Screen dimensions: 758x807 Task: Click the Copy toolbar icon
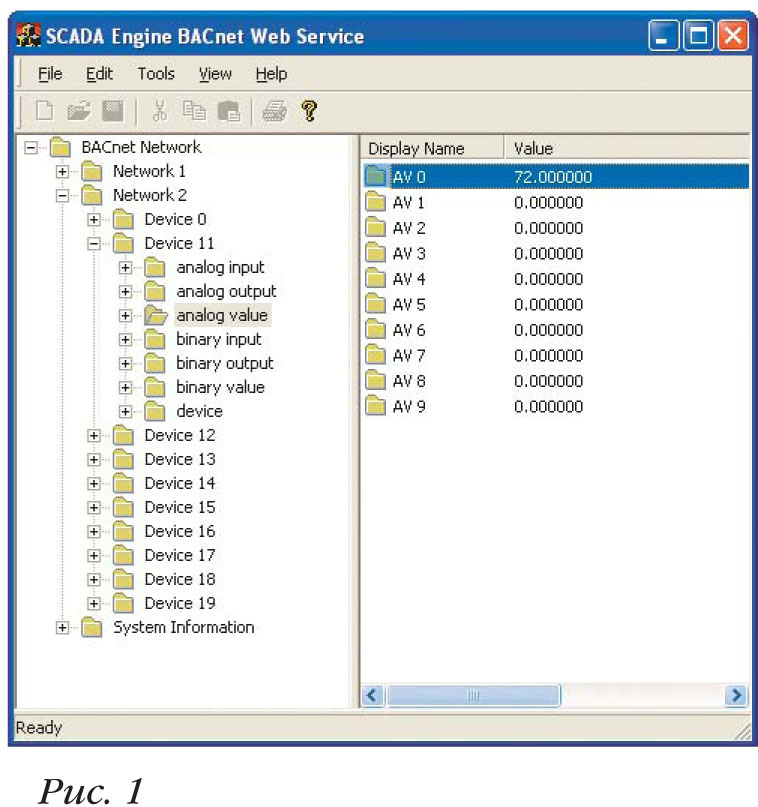pos(194,111)
